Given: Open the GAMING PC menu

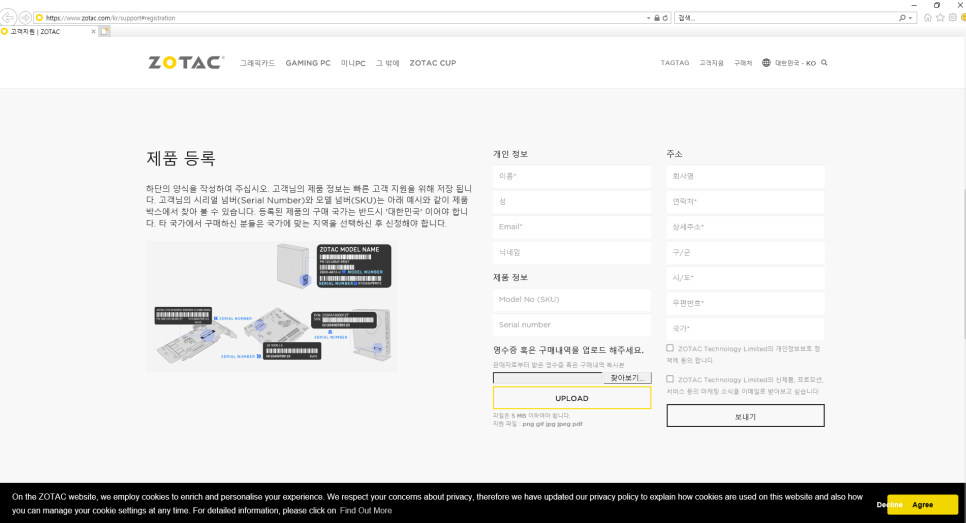Looking at the screenshot, I should (308, 63).
